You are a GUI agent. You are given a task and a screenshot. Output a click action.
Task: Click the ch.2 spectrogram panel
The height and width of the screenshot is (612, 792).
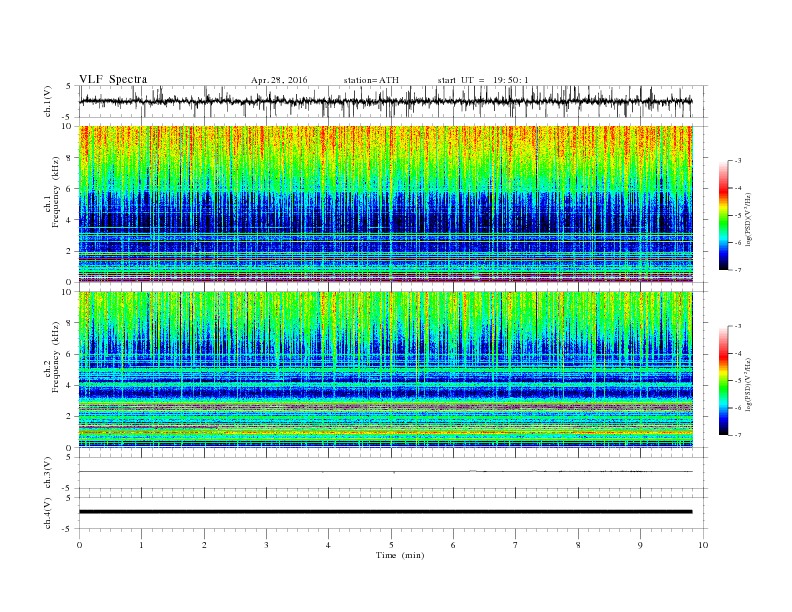(386, 370)
